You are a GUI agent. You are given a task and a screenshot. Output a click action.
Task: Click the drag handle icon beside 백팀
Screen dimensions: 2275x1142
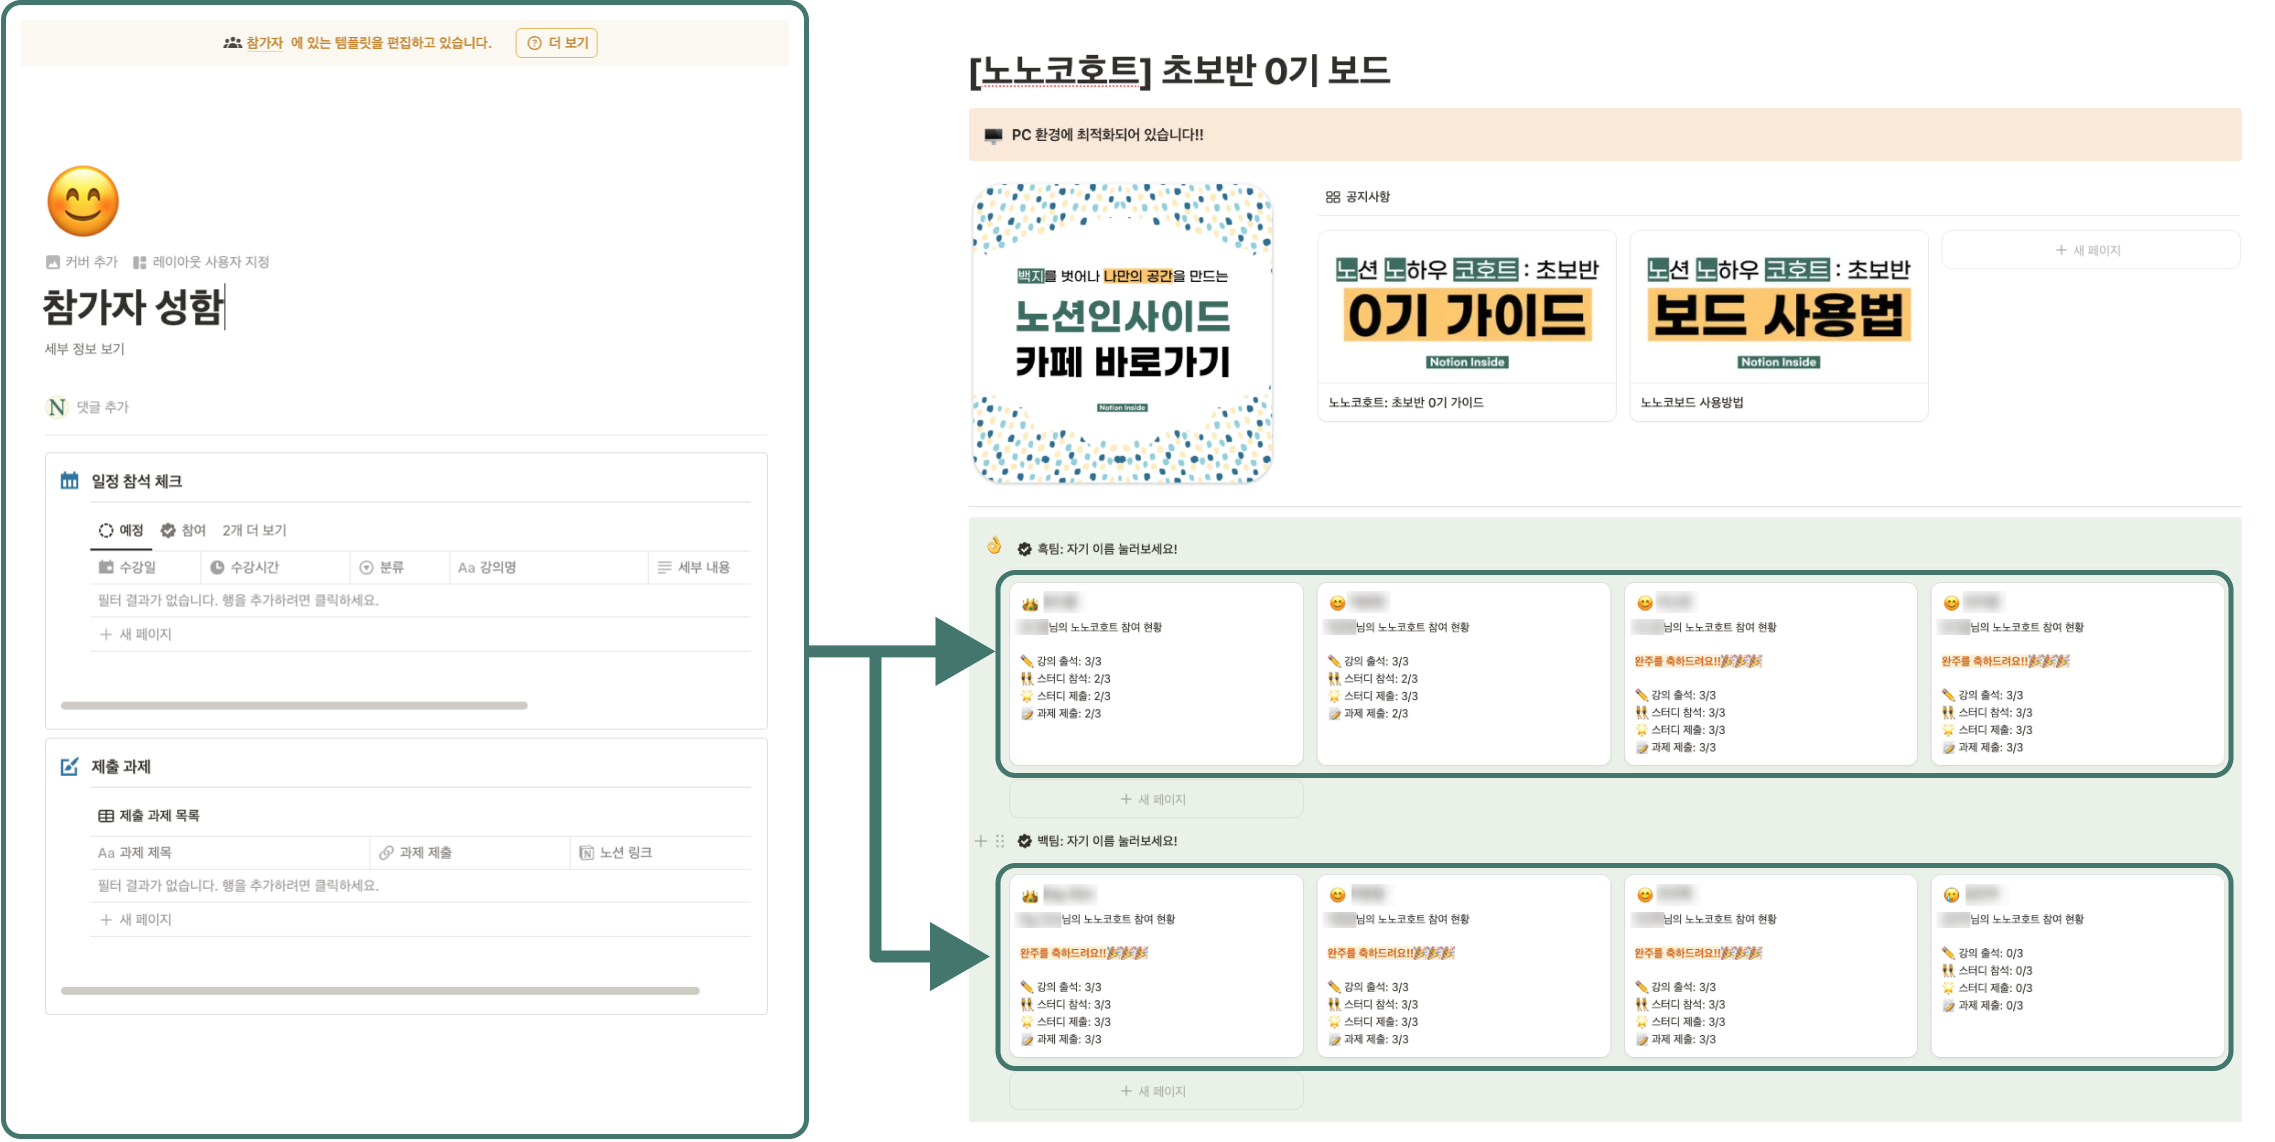click(999, 841)
